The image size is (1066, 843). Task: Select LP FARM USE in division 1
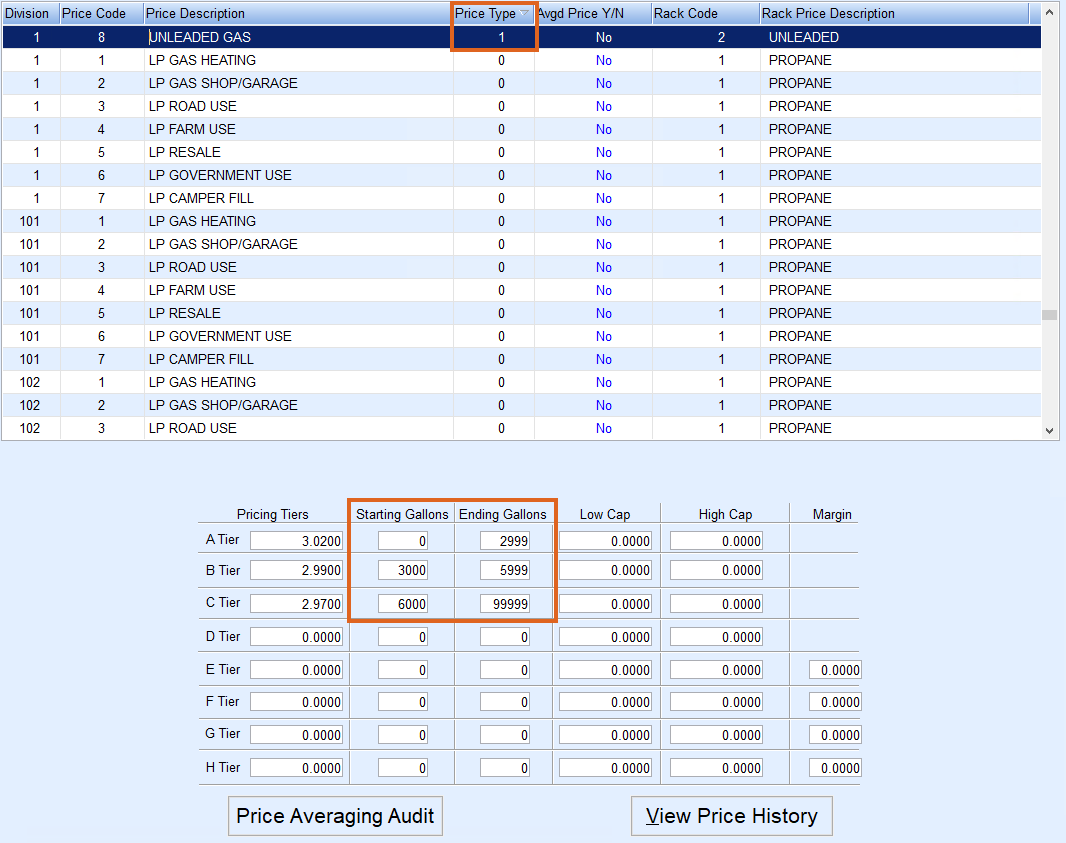coord(521,129)
